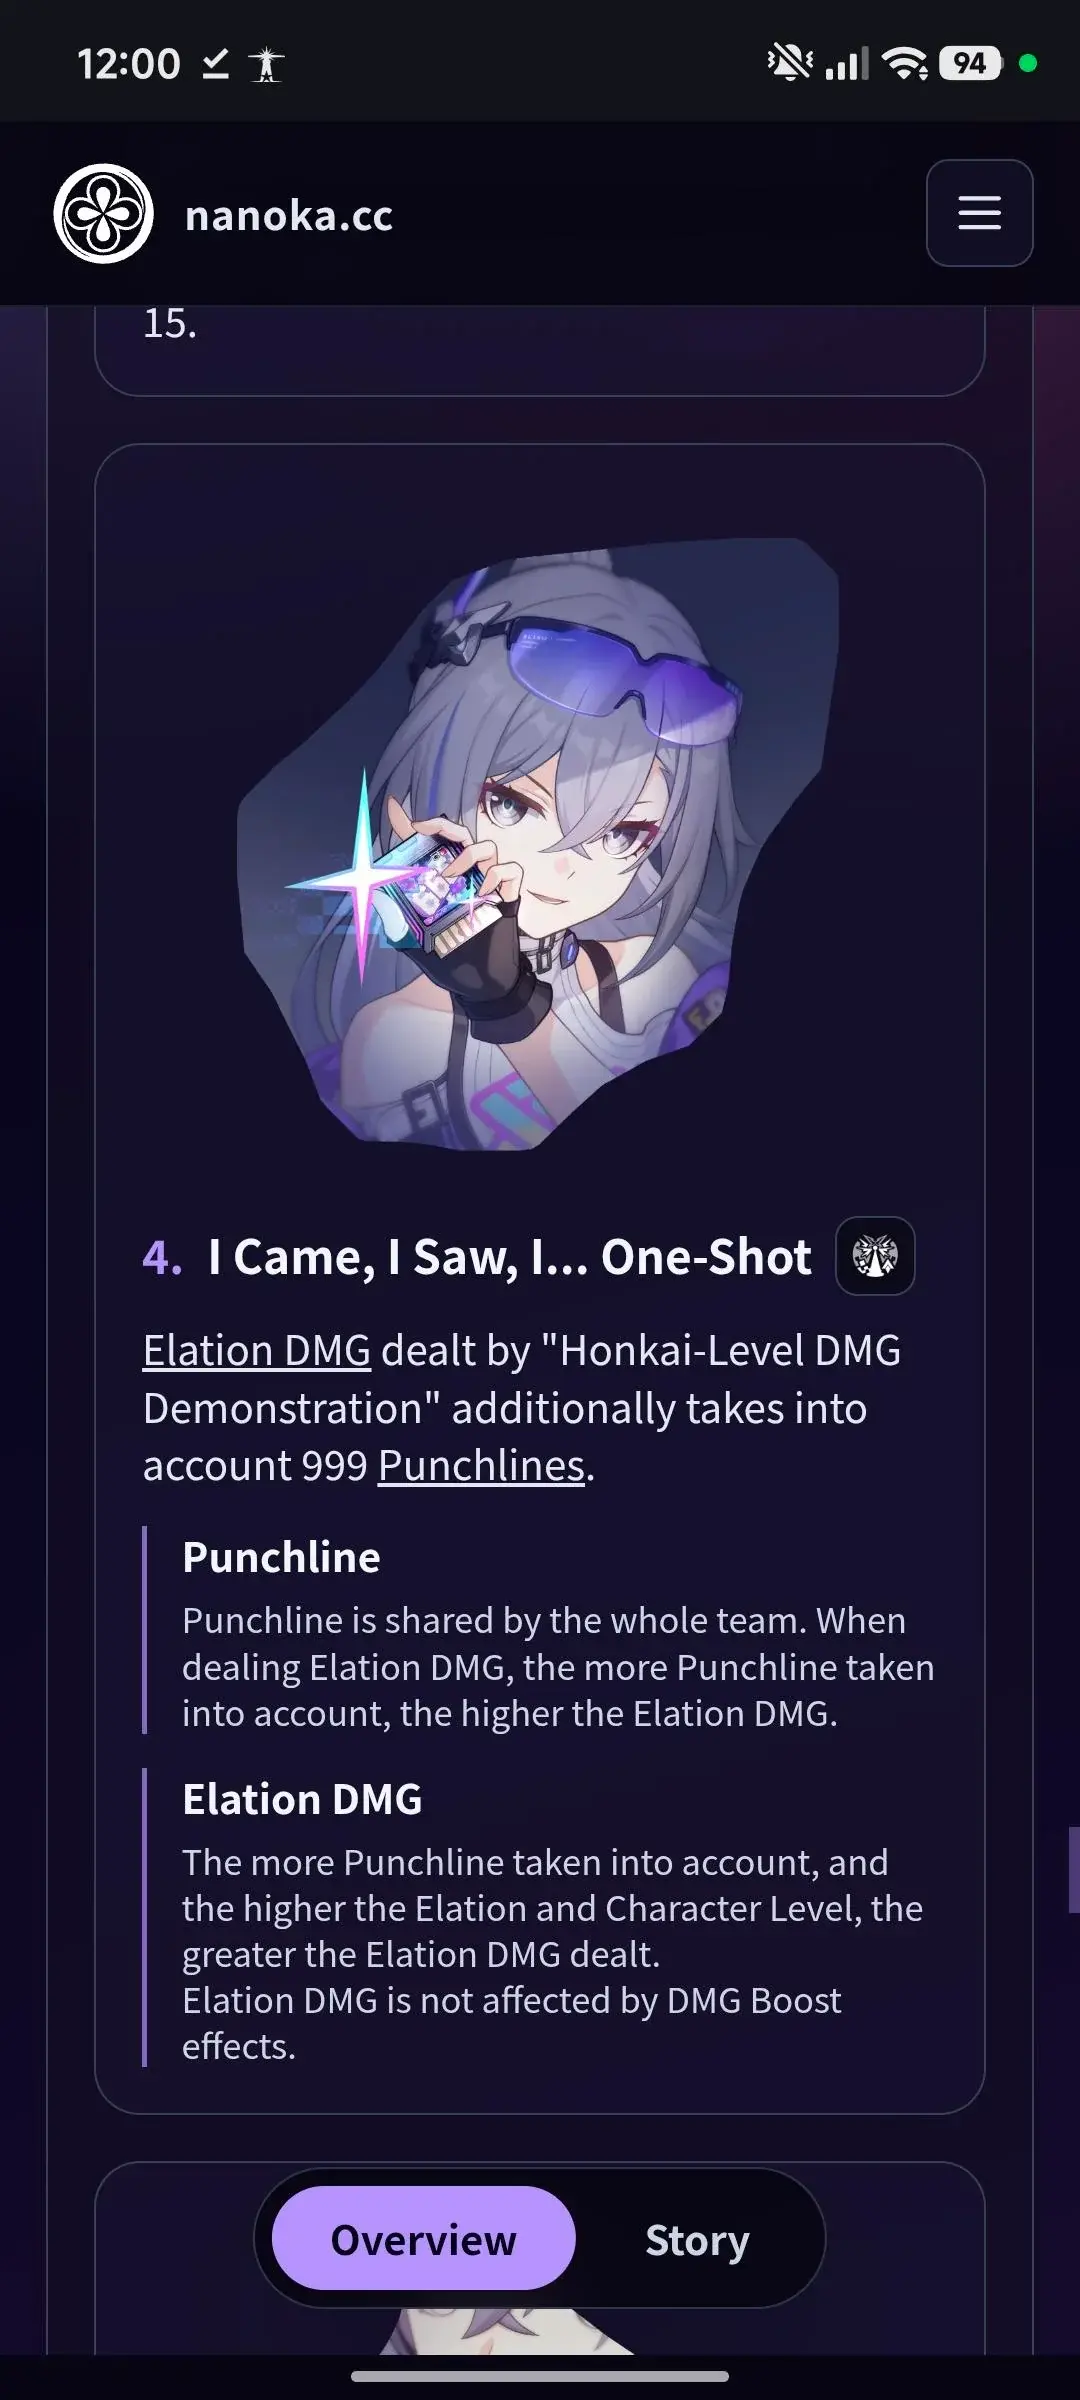Screen dimensions: 1080x2400
Task: Tap the download complete checkmark status icon
Action: pyautogui.click(x=215, y=65)
